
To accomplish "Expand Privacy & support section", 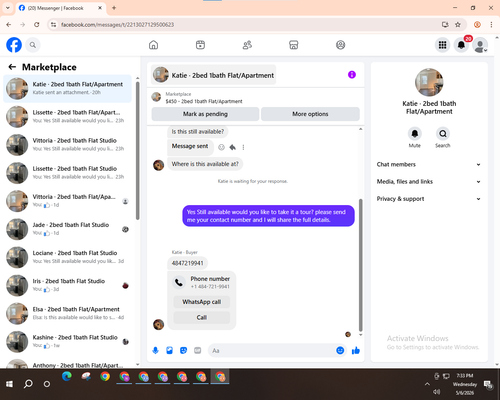I will pos(429,199).
